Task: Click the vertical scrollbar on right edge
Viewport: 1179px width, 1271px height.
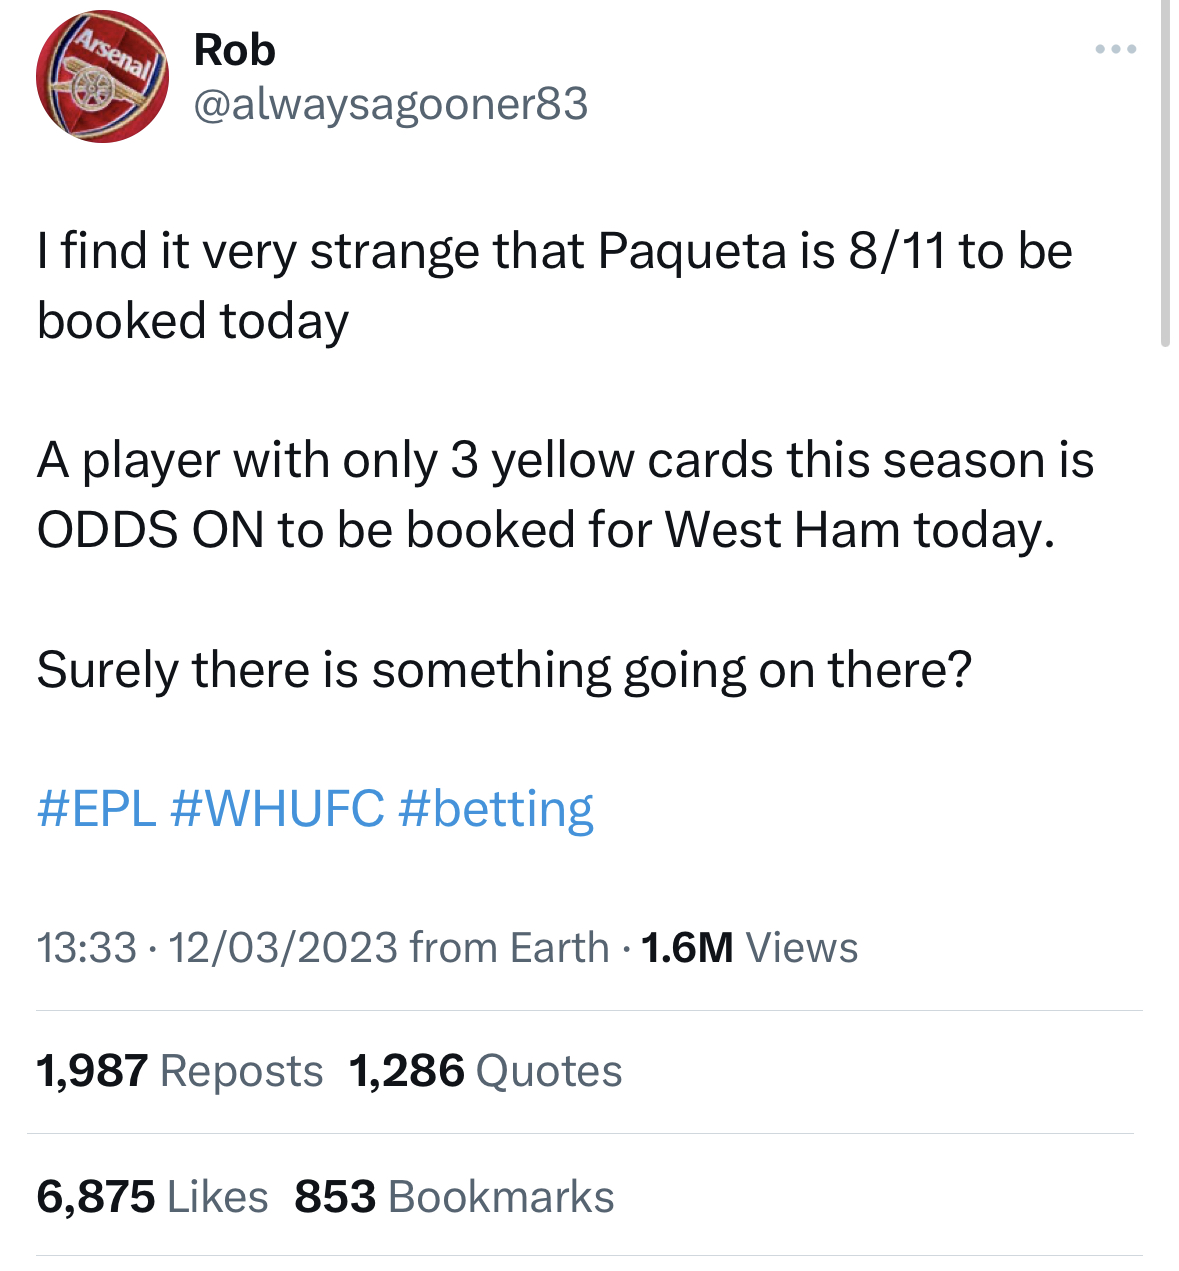Action: [x=1165, y=172]
